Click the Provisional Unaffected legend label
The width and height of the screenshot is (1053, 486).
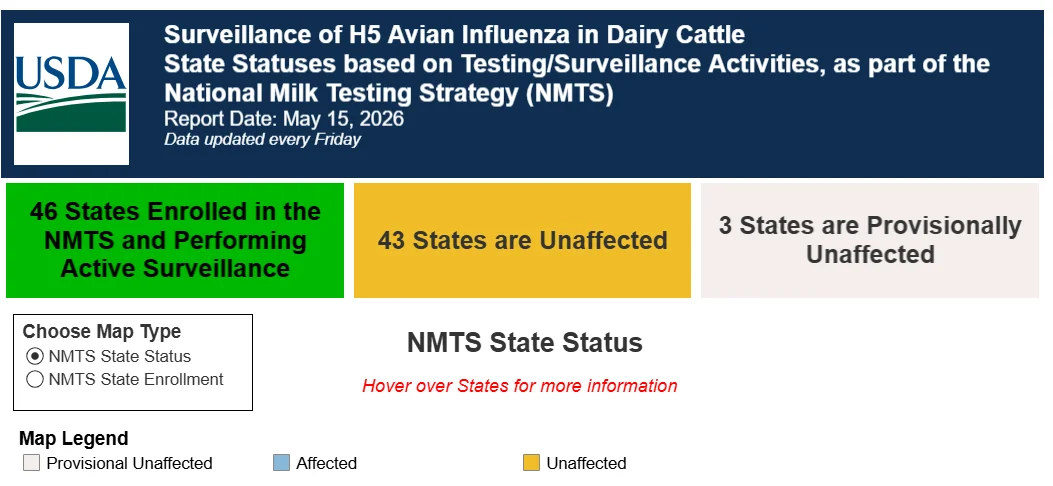coord(130,463)
